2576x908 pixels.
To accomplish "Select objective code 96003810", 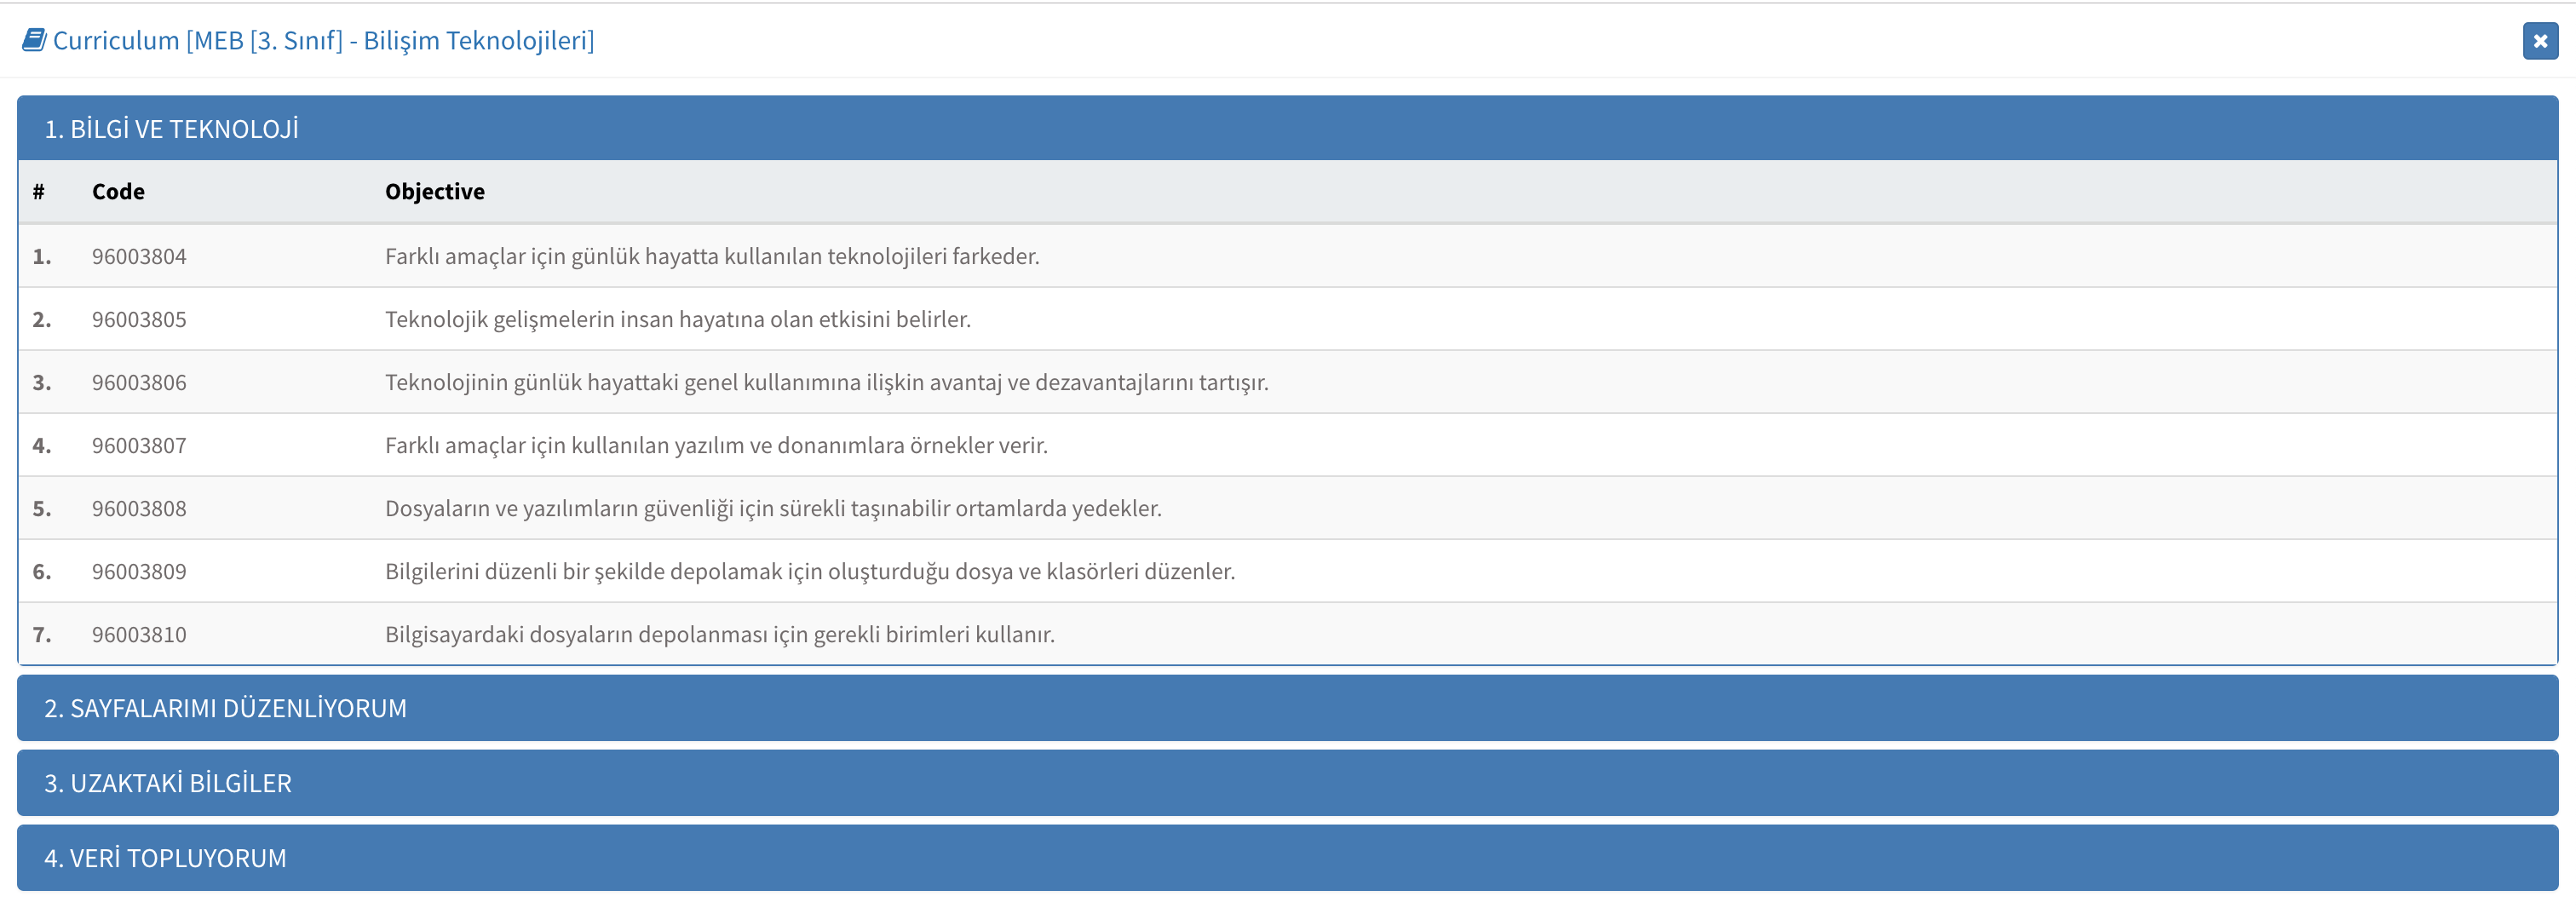I will point(139,634).
